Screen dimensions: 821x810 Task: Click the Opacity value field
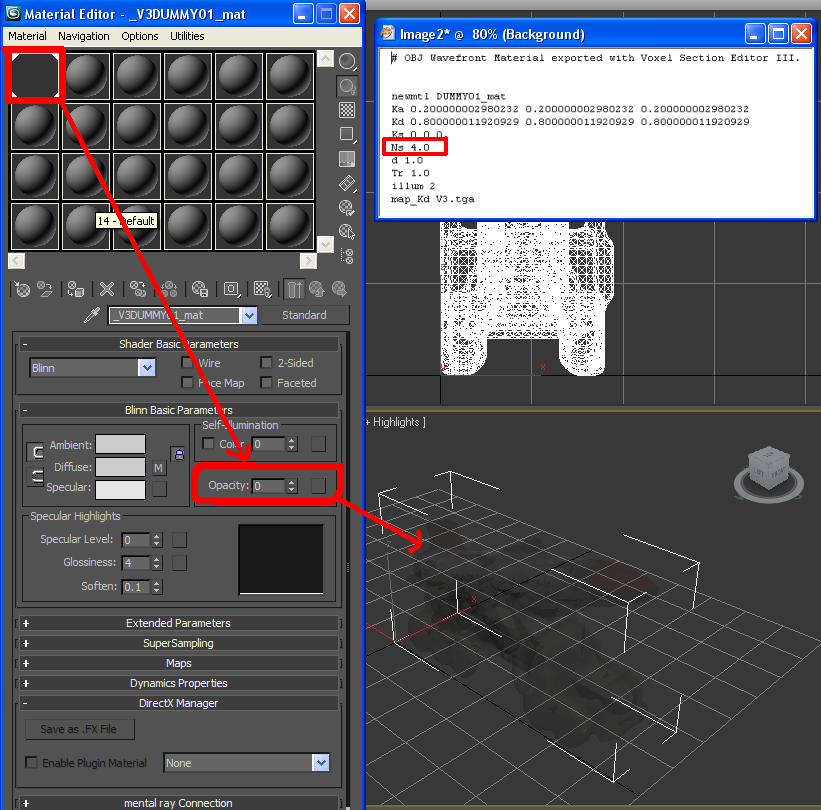[267, 486]
